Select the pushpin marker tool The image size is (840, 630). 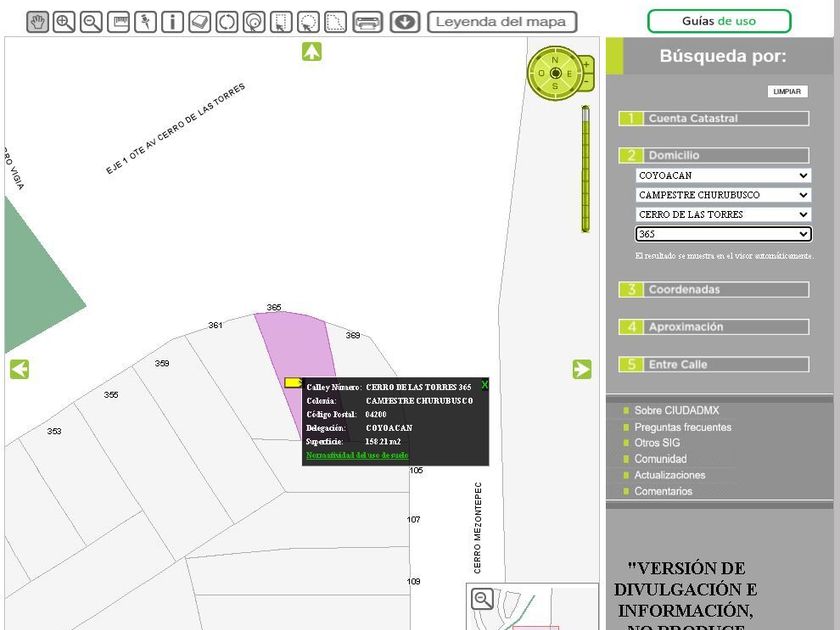click(x=145, y=22)
